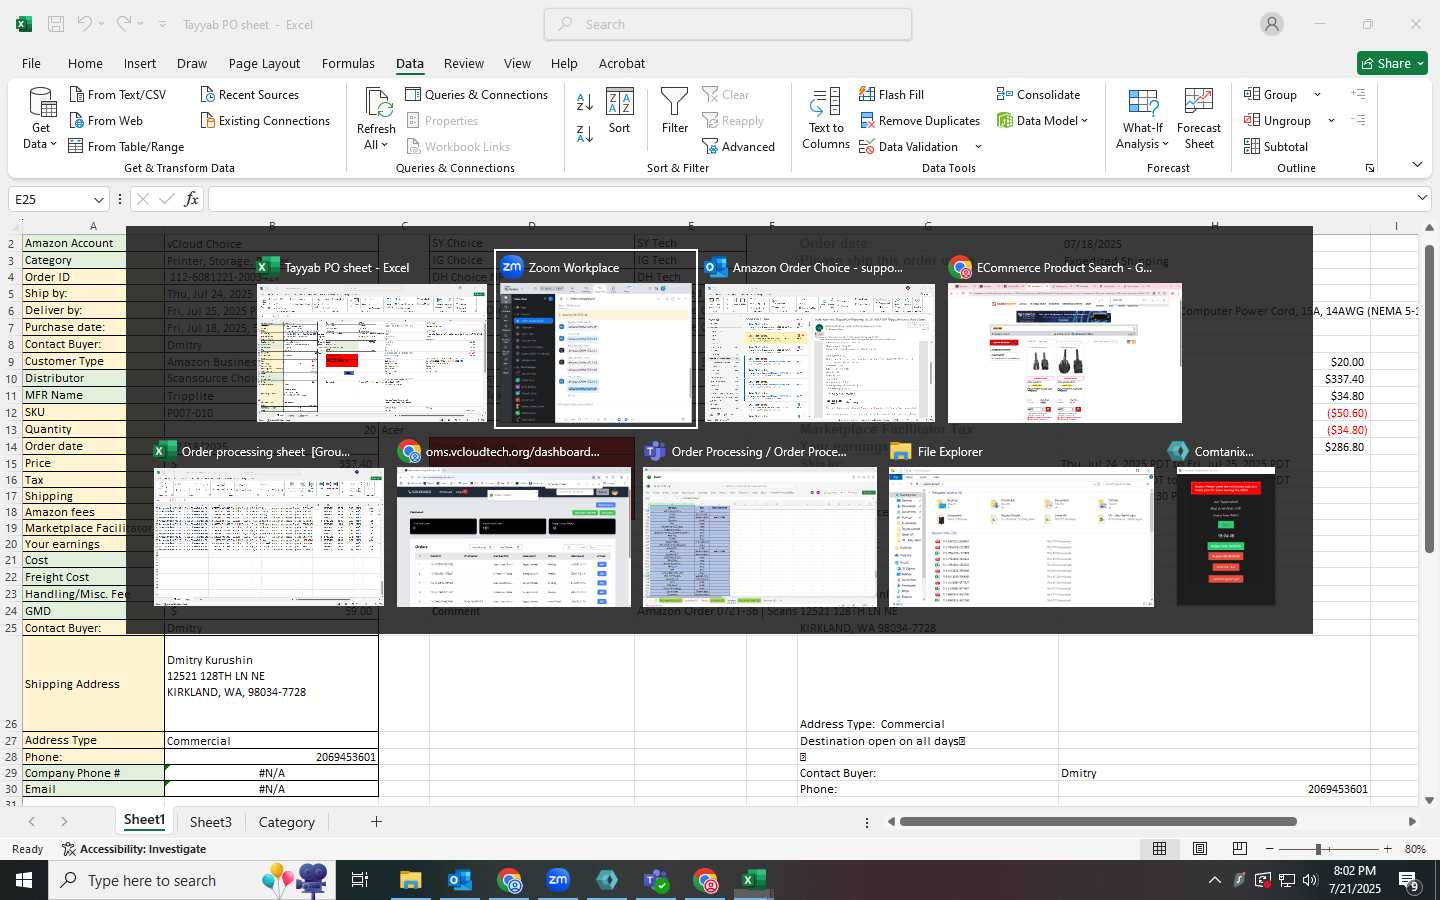This screenshot has height=900, width=1440.
Task: Open the Name Box dropdown
Action: click(98, 199)
